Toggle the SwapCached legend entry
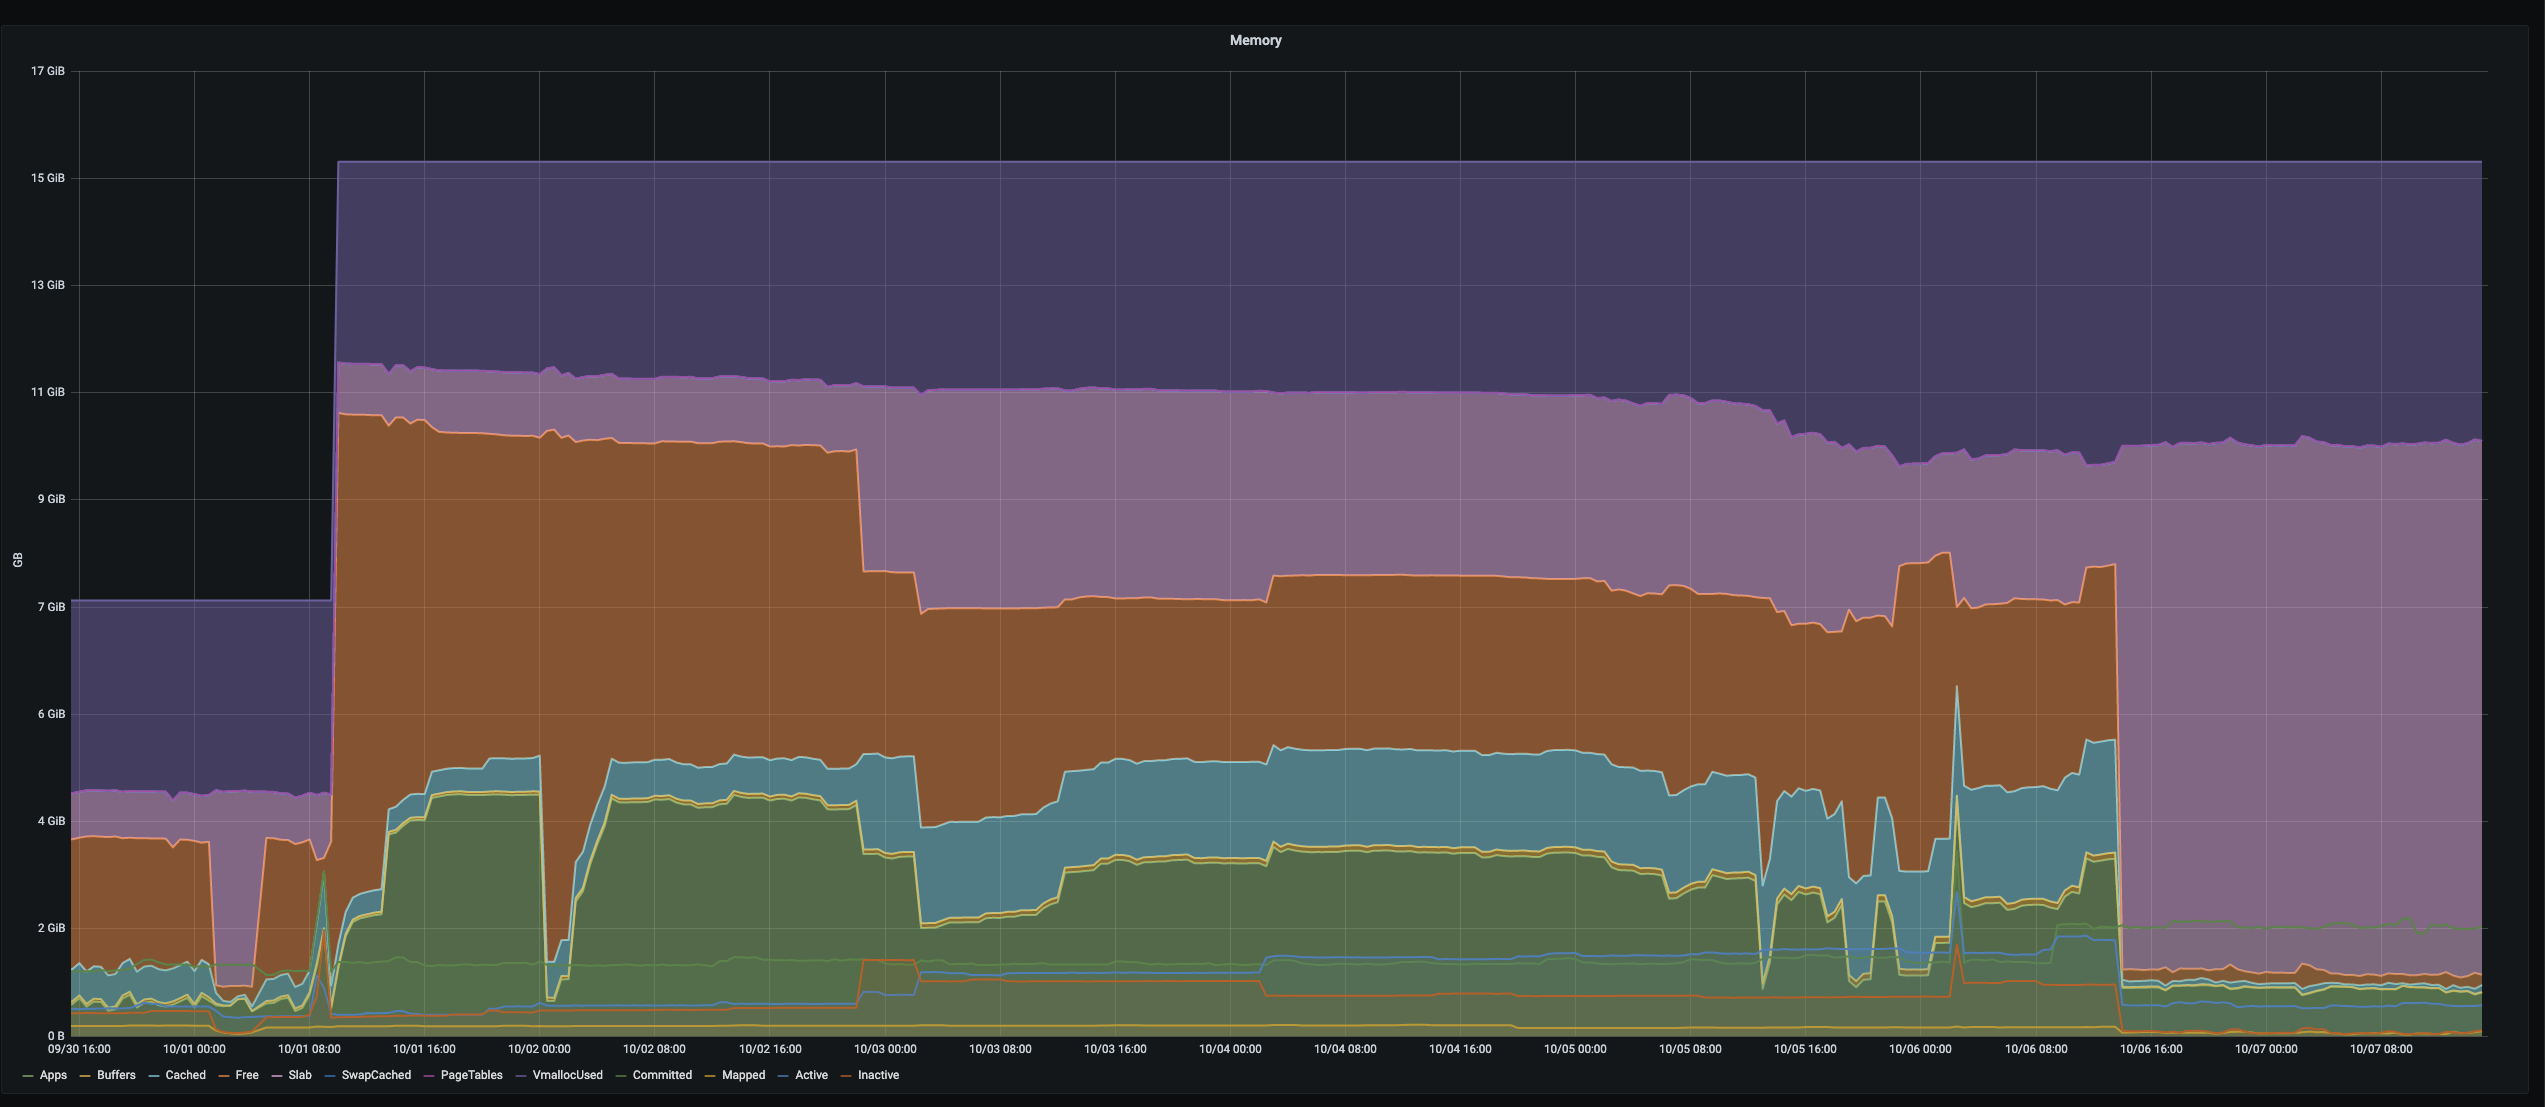This screenshot has width=2545, height=1107. (x=377, y=1075)
